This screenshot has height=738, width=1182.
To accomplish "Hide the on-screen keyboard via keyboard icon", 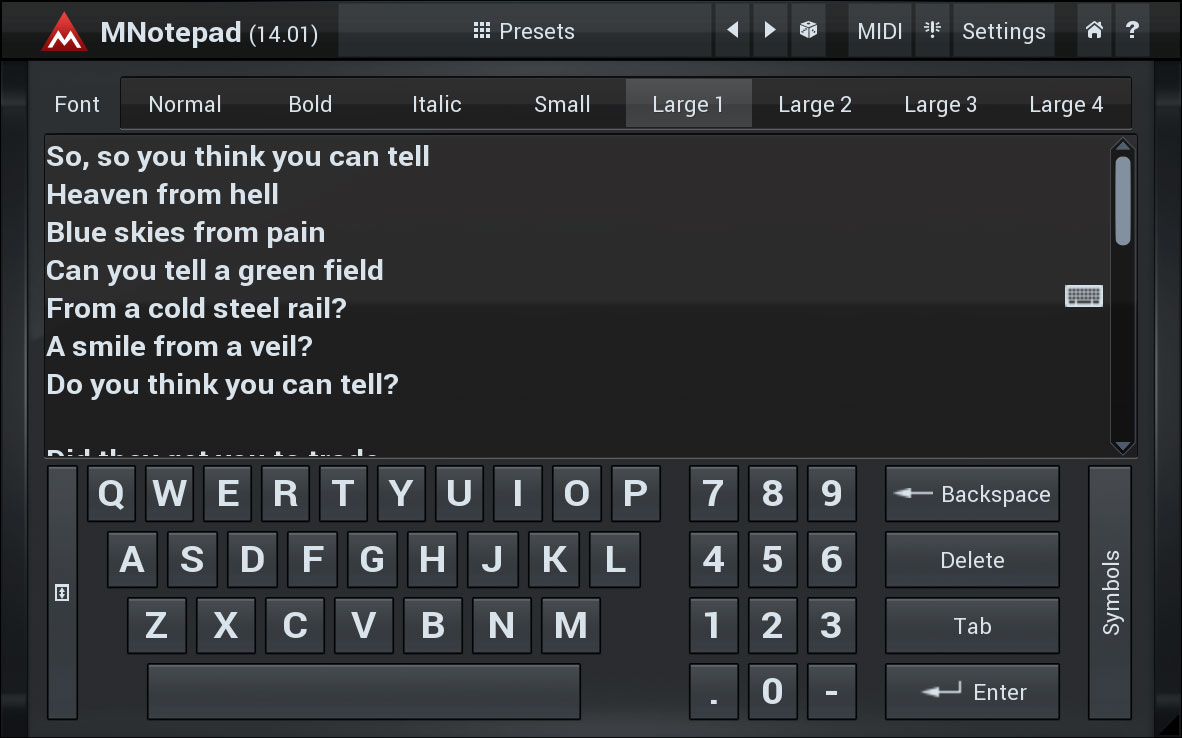I will 1084,296.
